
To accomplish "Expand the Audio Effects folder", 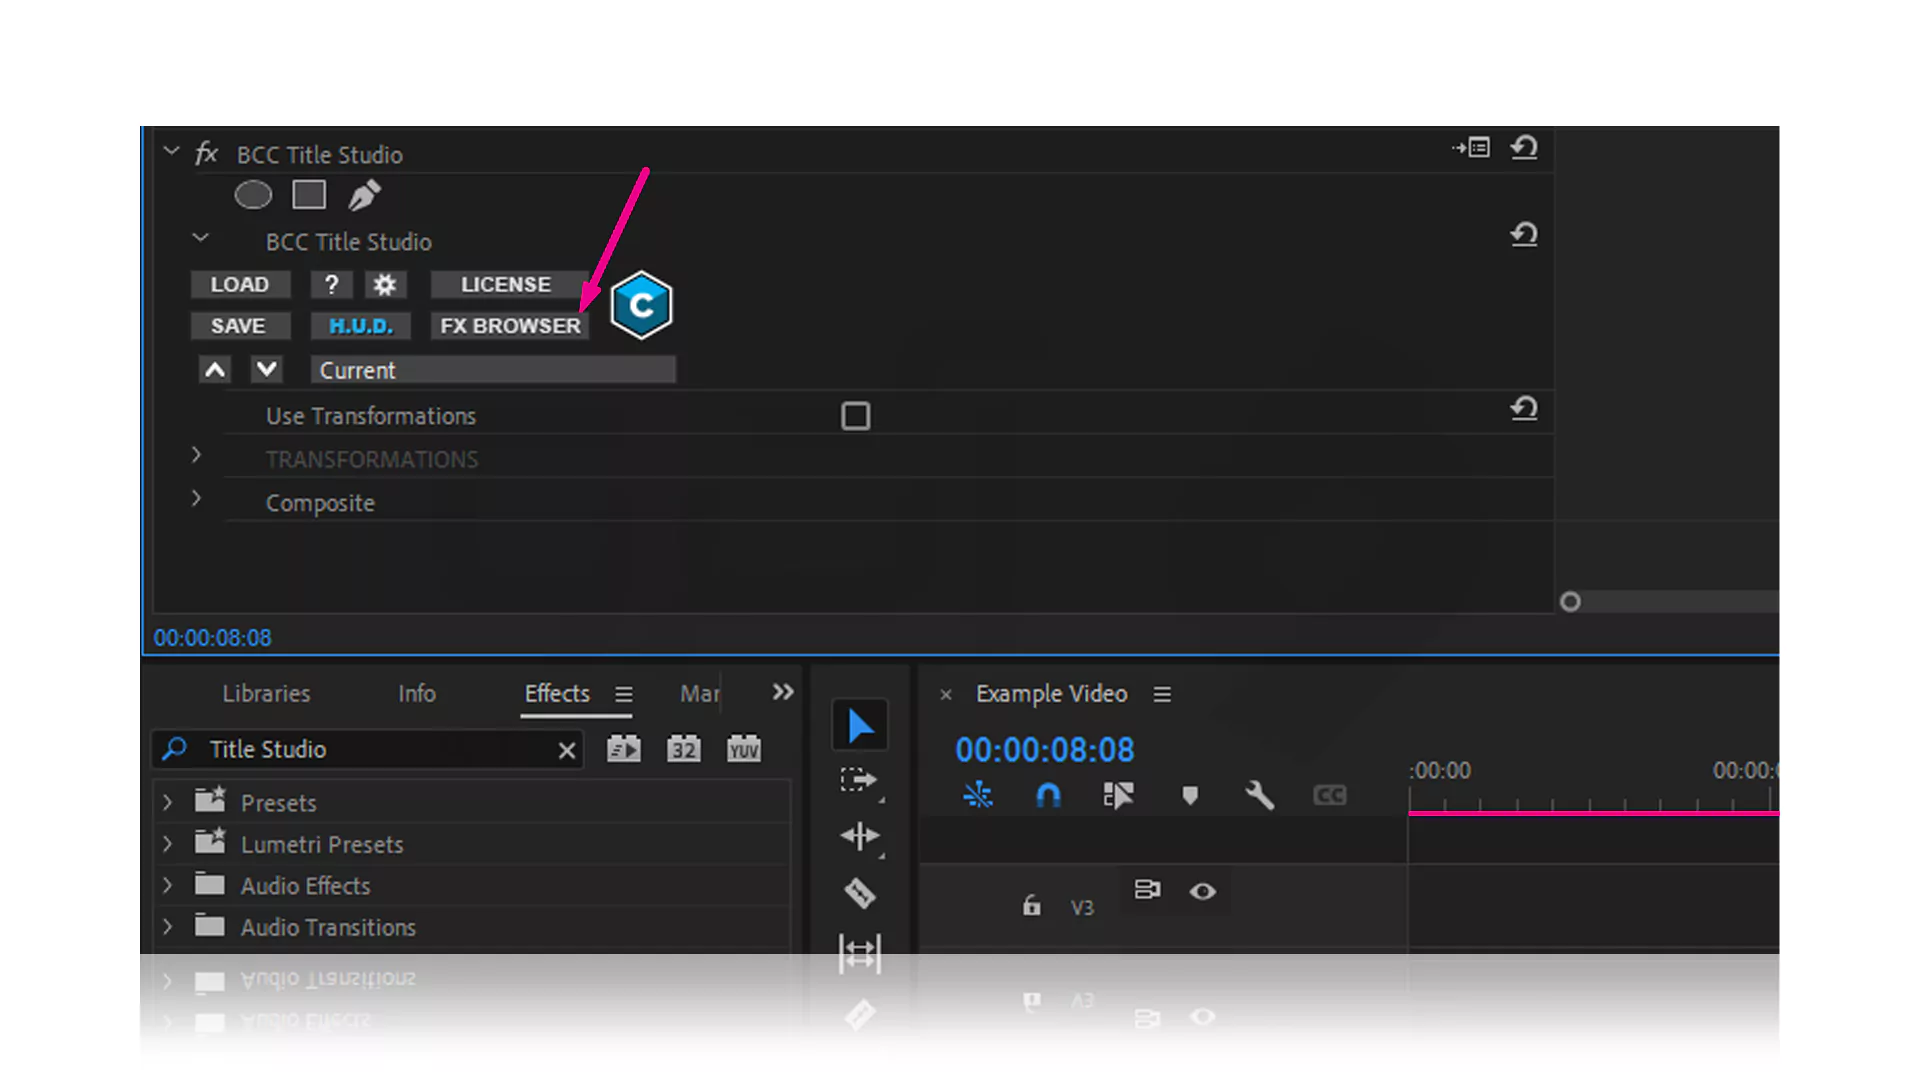I will click(x=168, y=885).
